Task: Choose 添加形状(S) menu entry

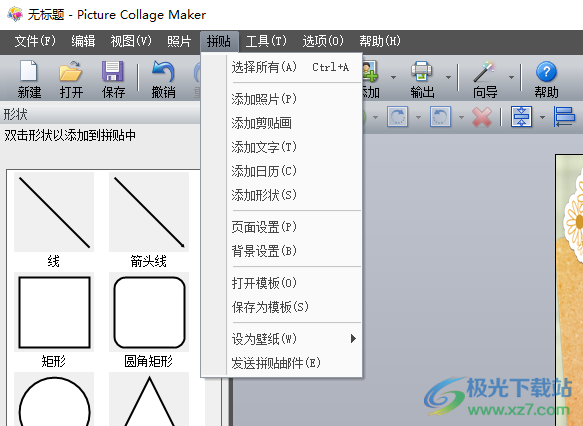Action: coord(294,195)
